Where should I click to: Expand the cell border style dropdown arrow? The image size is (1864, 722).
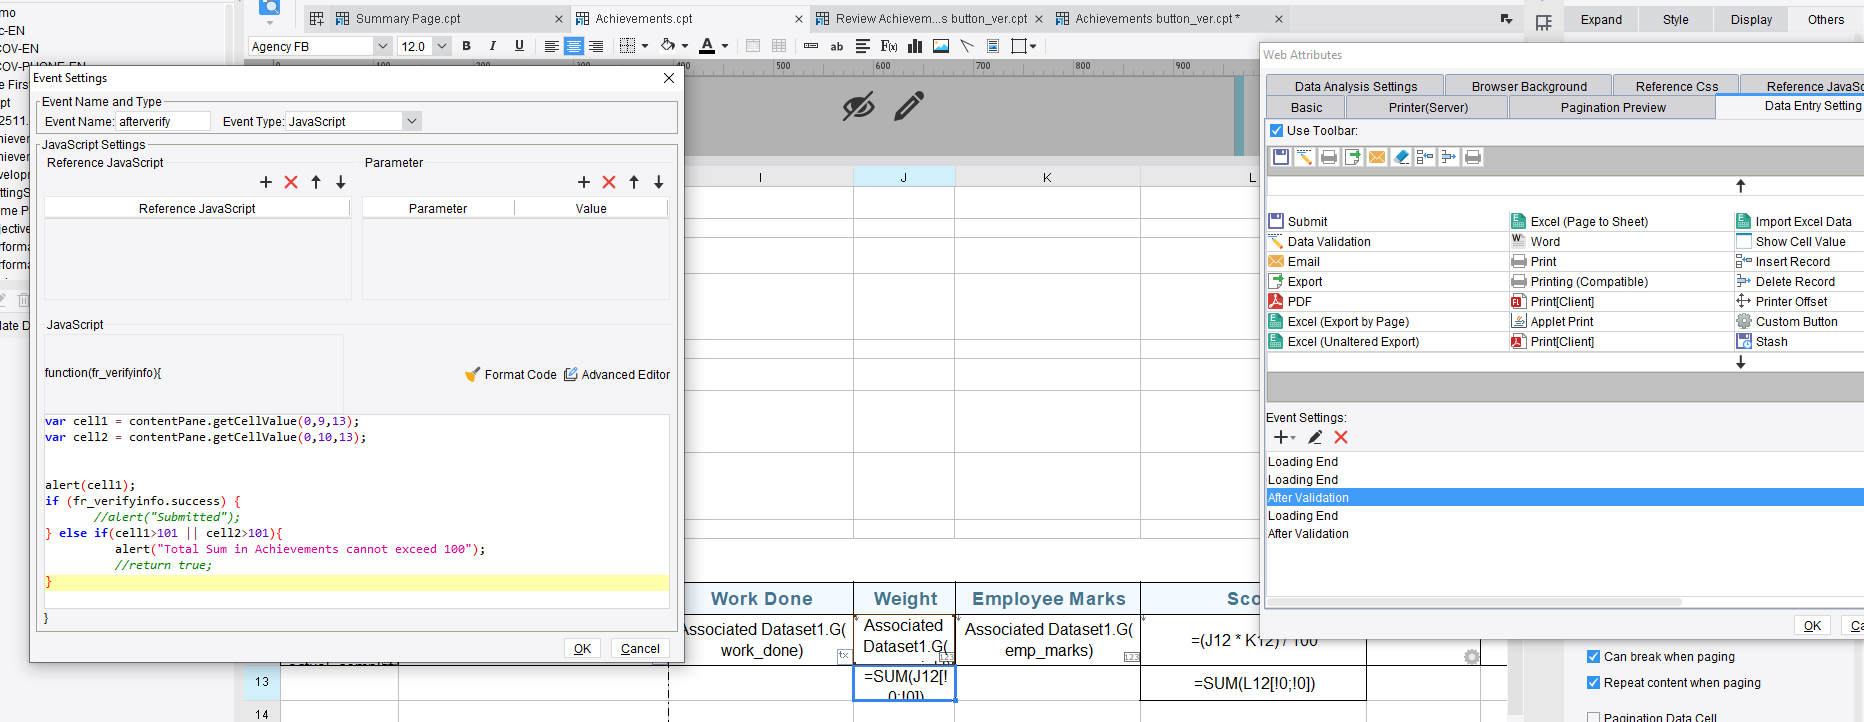pos(645,46)
